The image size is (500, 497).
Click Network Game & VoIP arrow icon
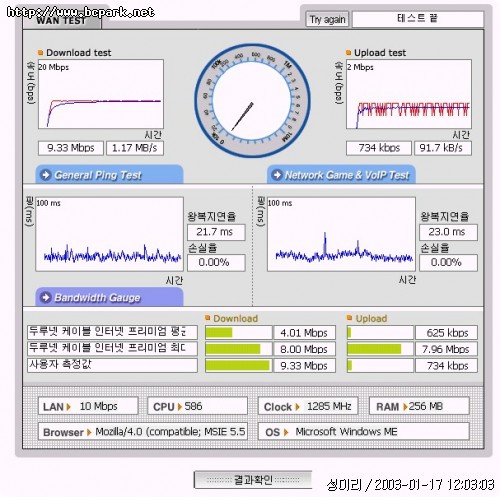tap(277, 175)
